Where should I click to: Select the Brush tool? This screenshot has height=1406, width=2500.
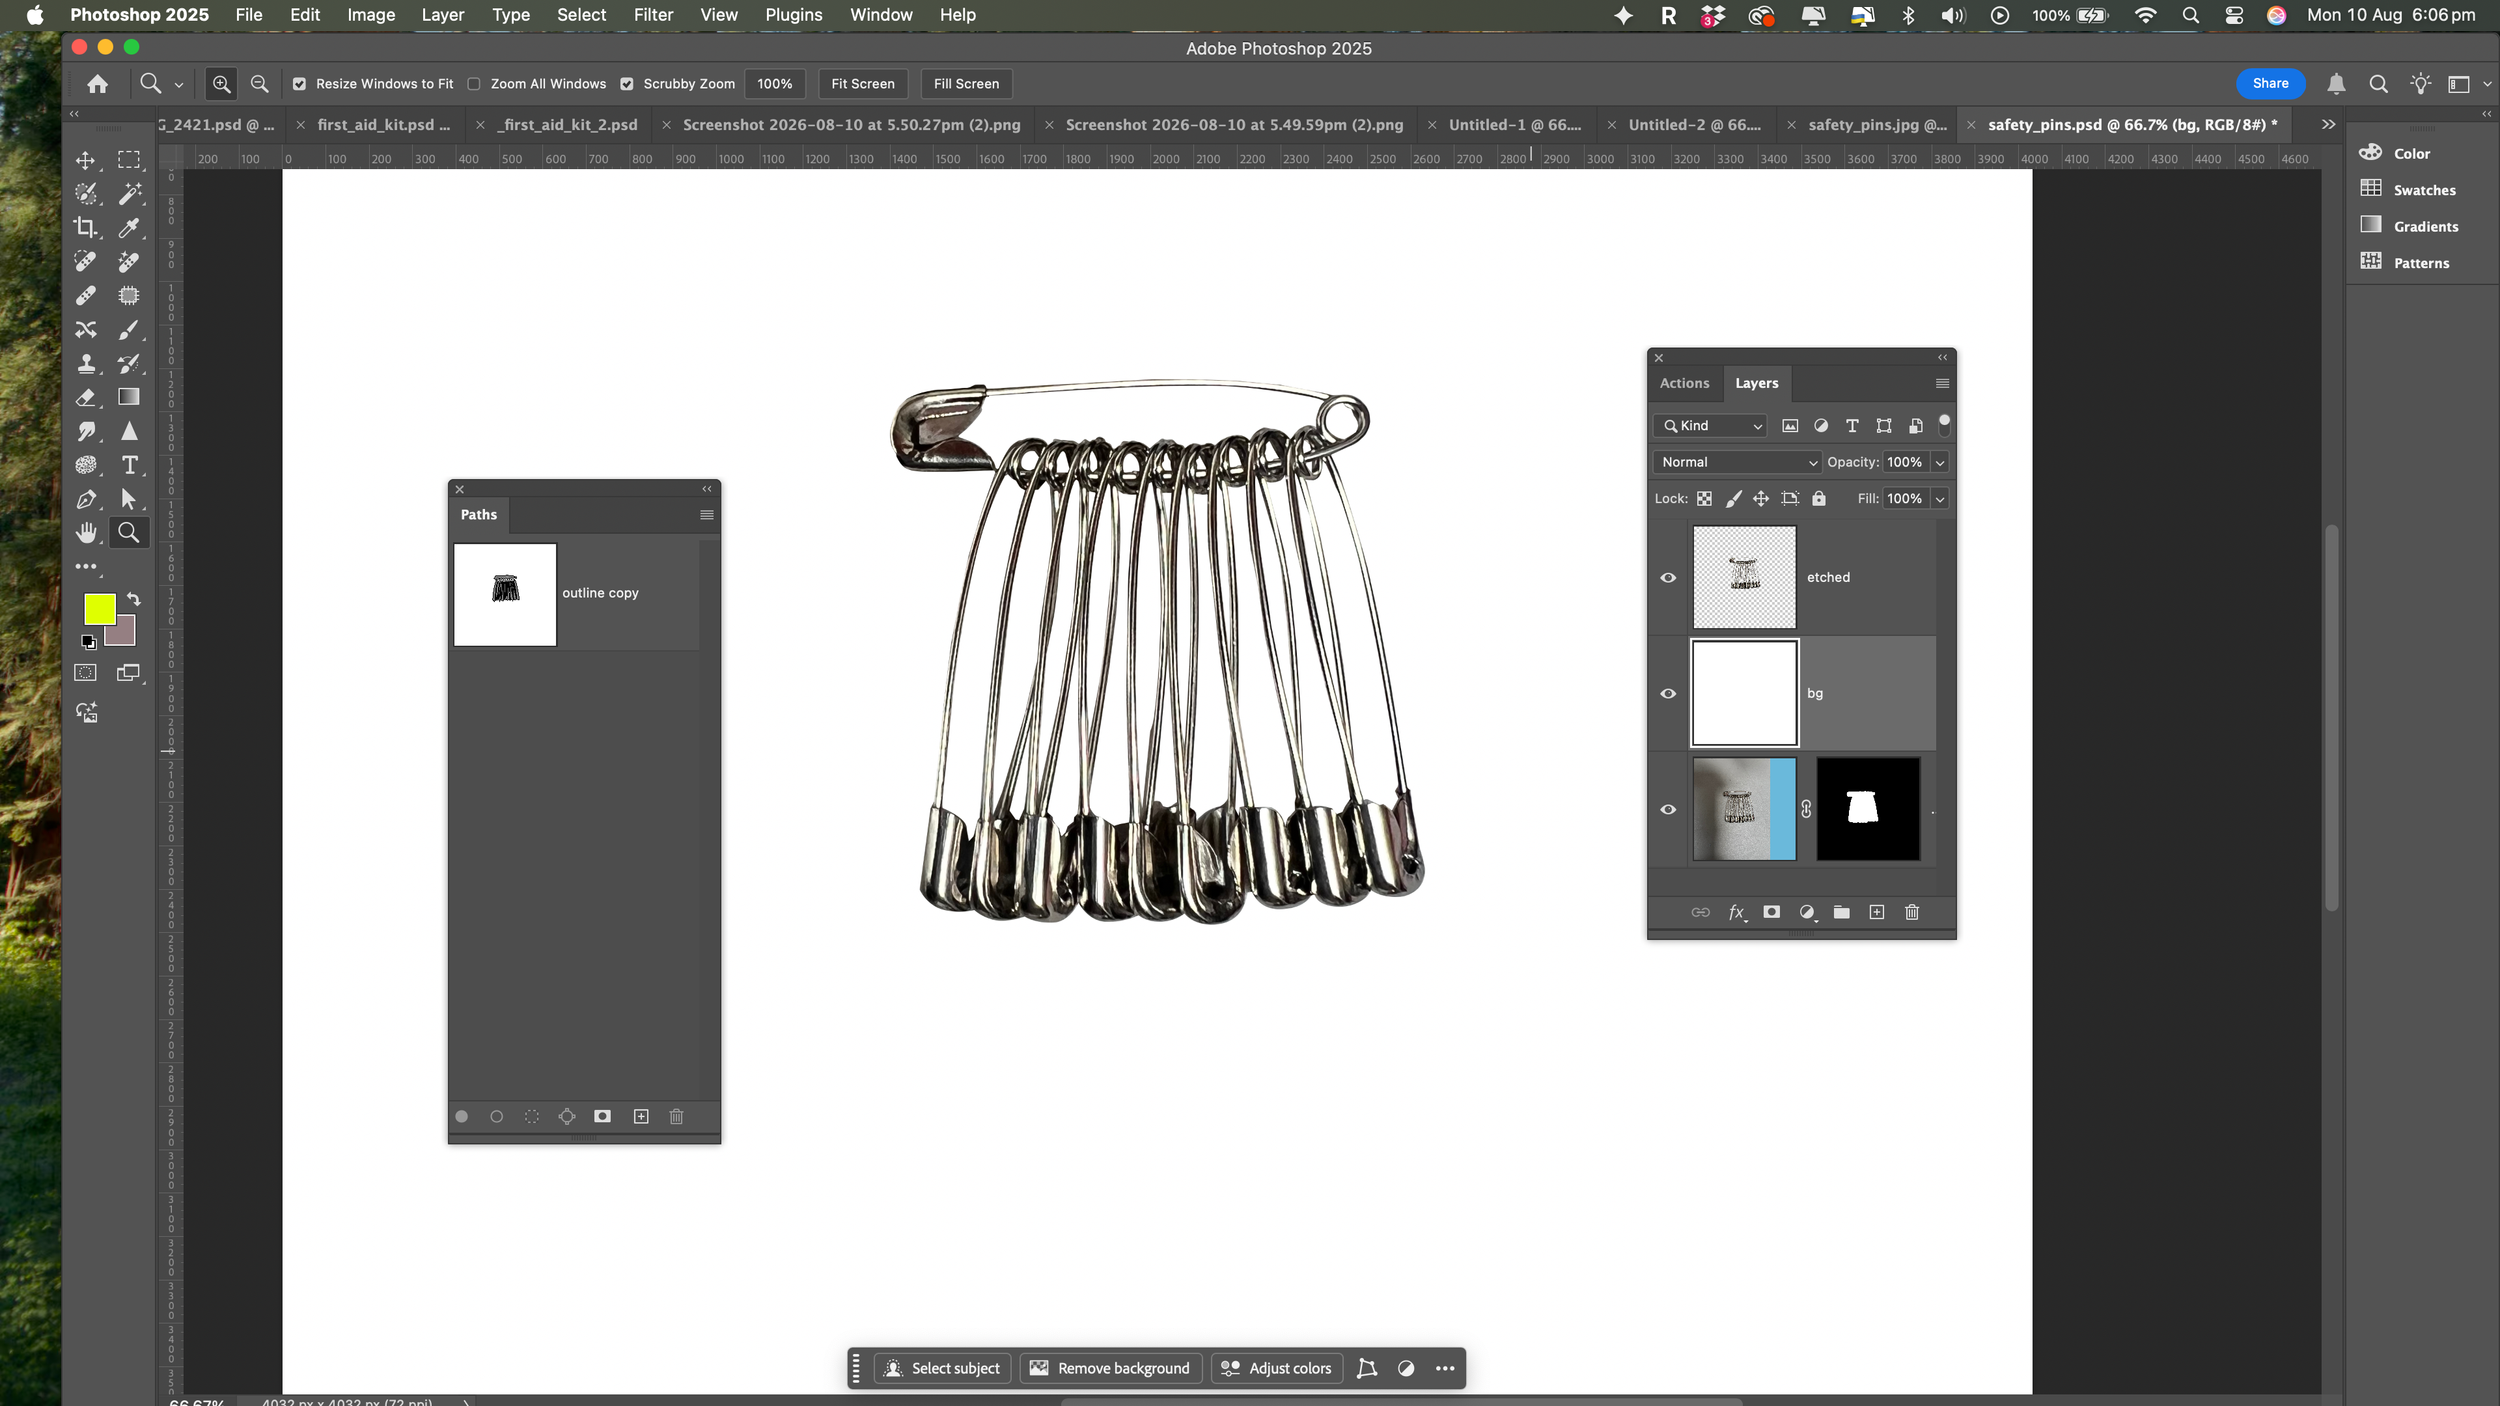[129, 330]
